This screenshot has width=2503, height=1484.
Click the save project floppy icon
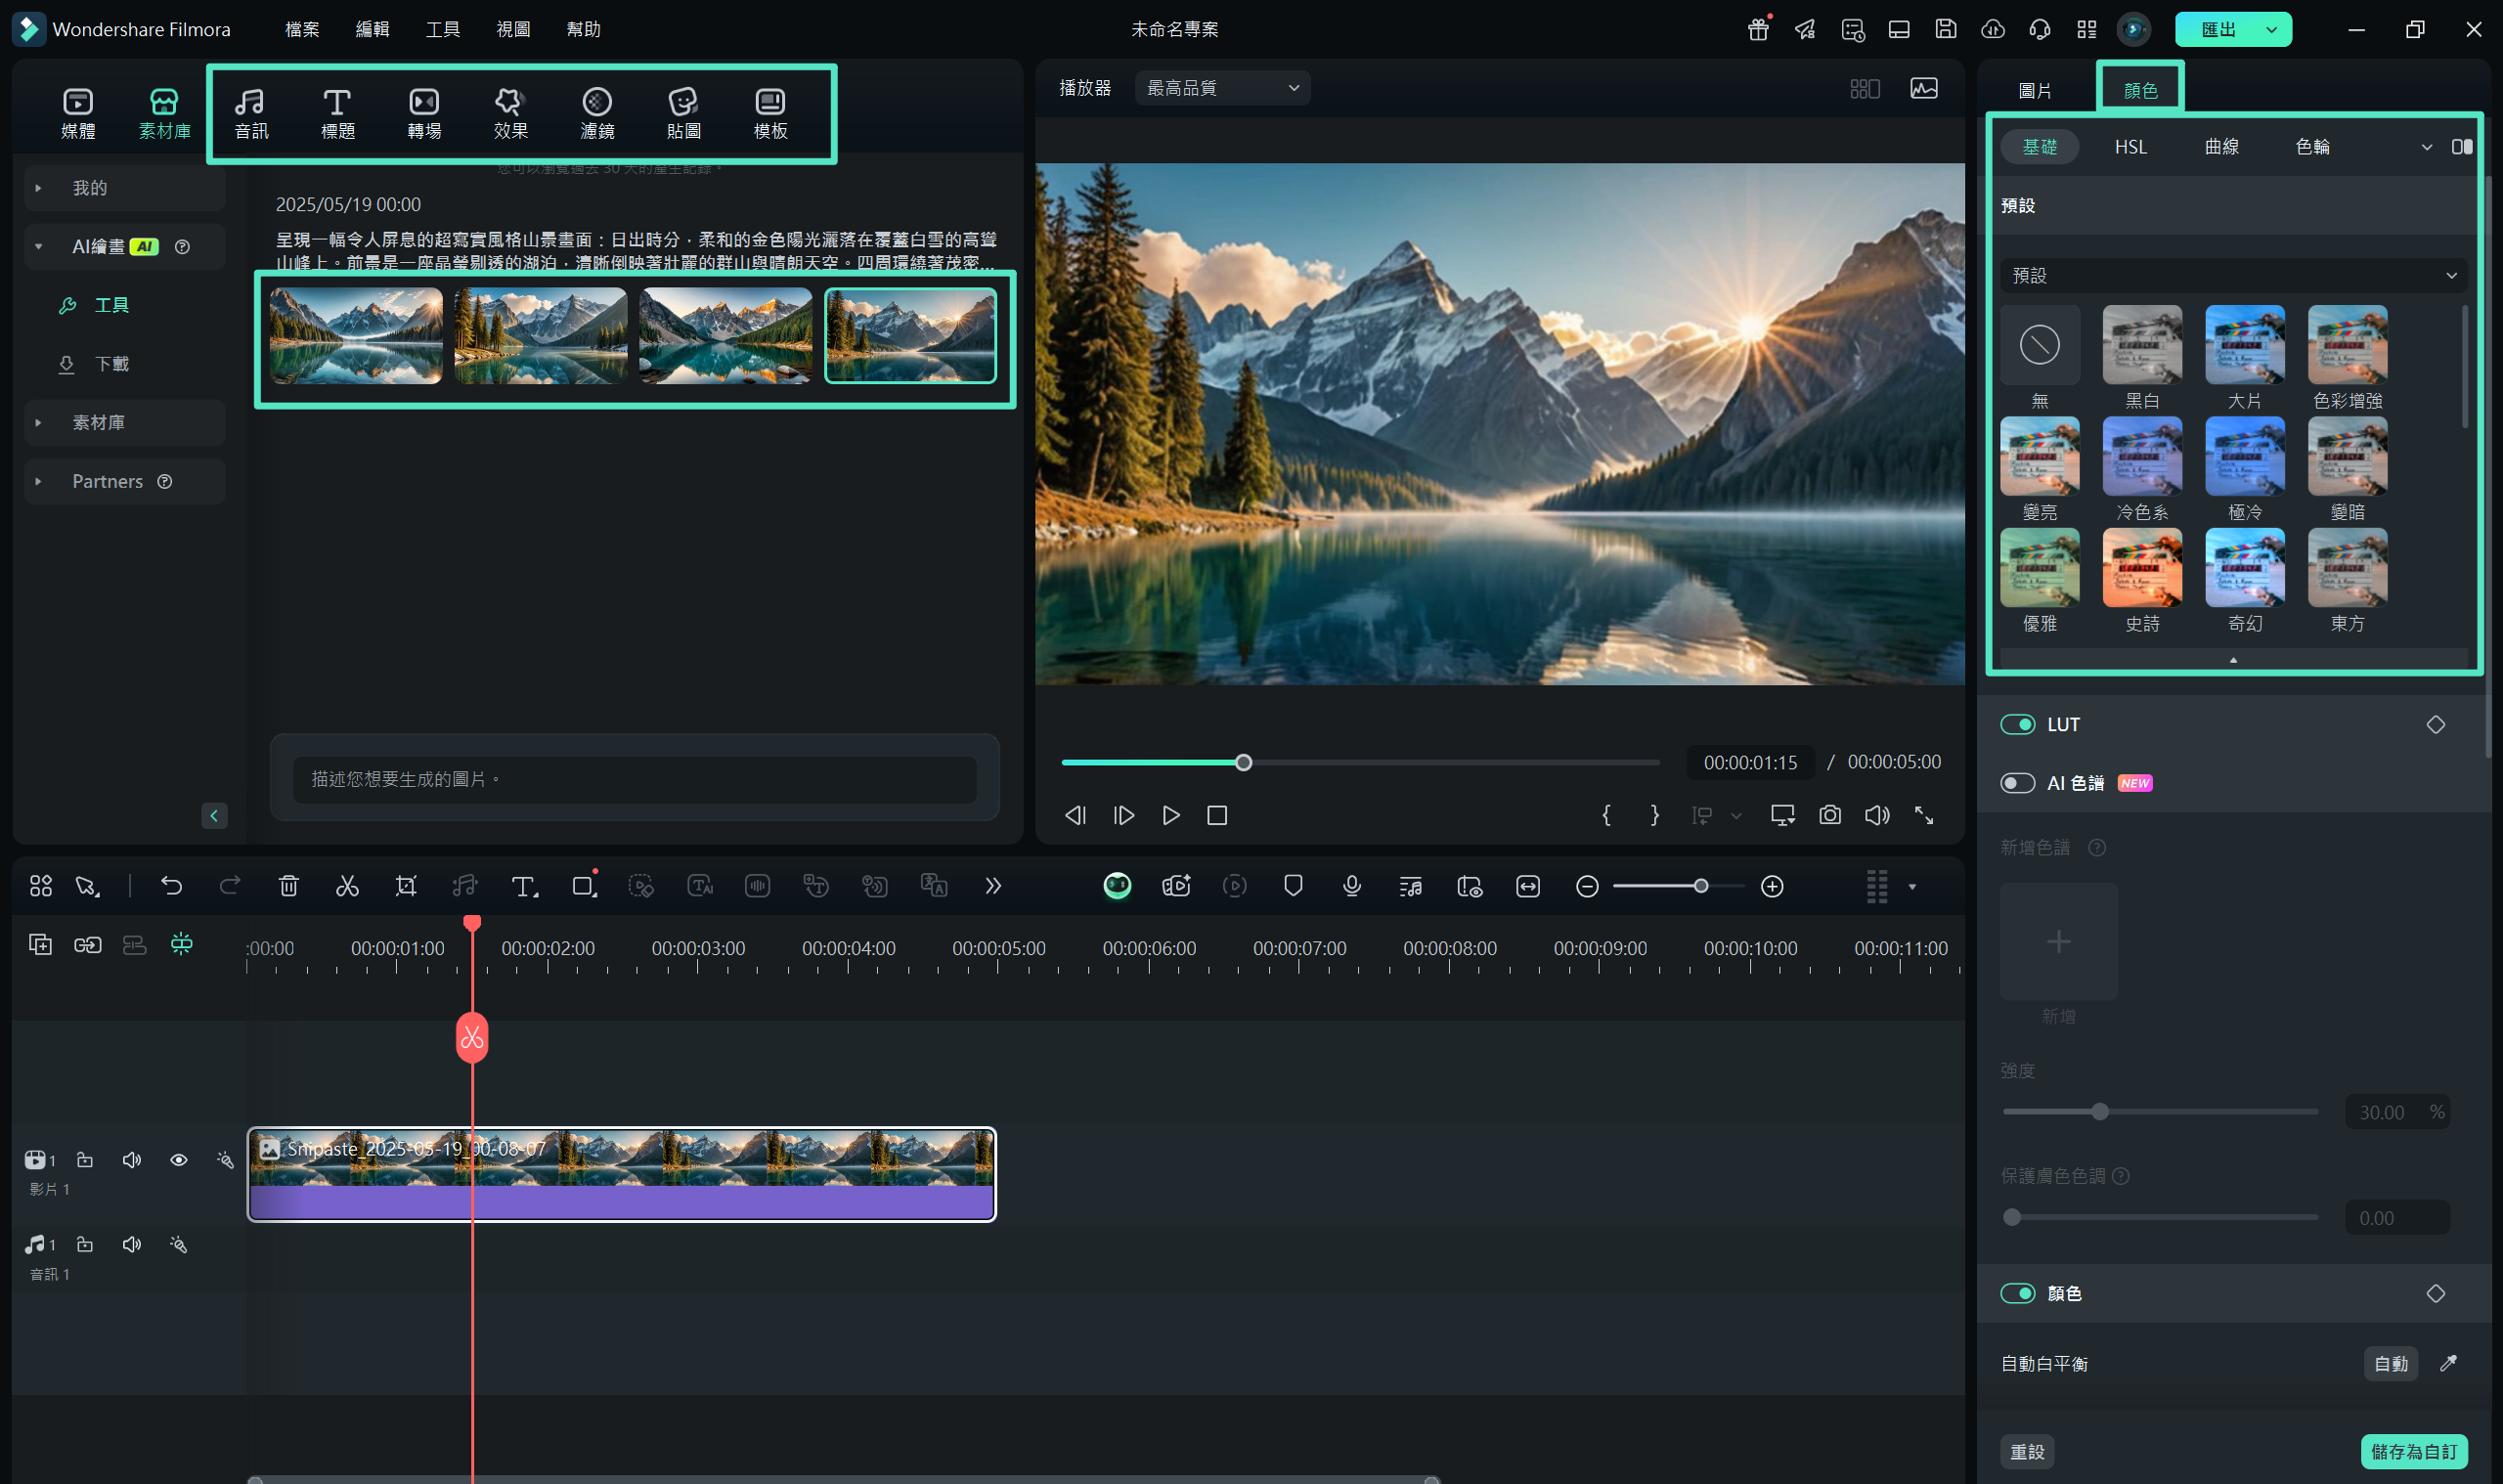pos(1945,29)
